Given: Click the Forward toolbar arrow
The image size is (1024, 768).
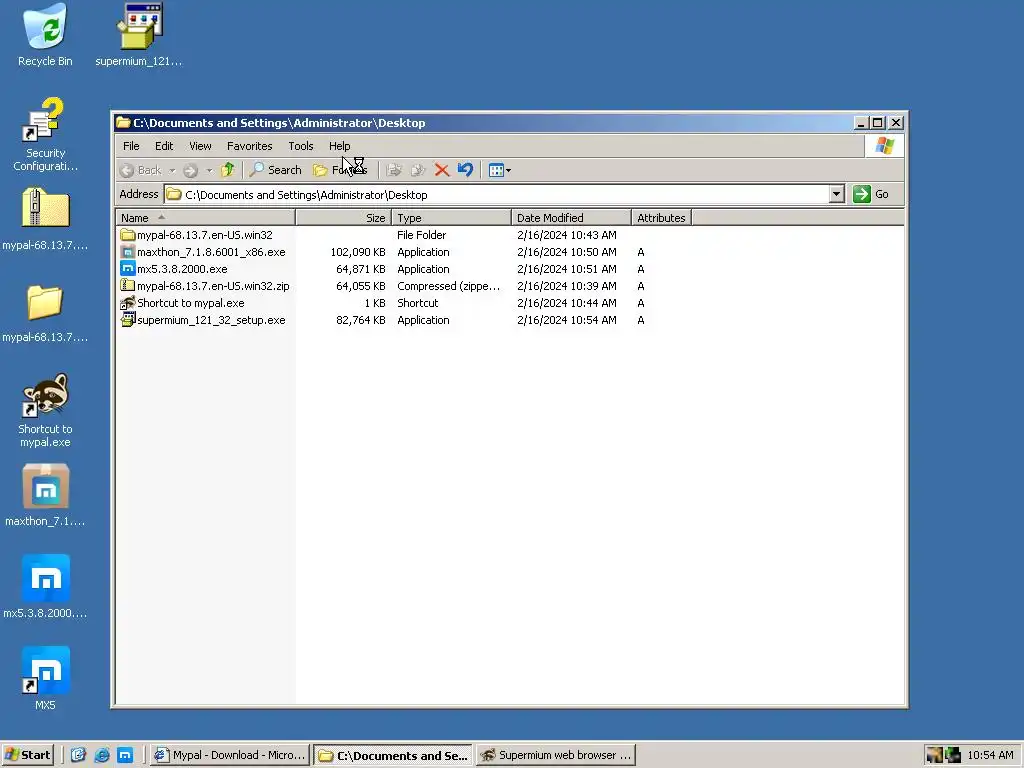Looking at the screenshot, I should (190, 170).
